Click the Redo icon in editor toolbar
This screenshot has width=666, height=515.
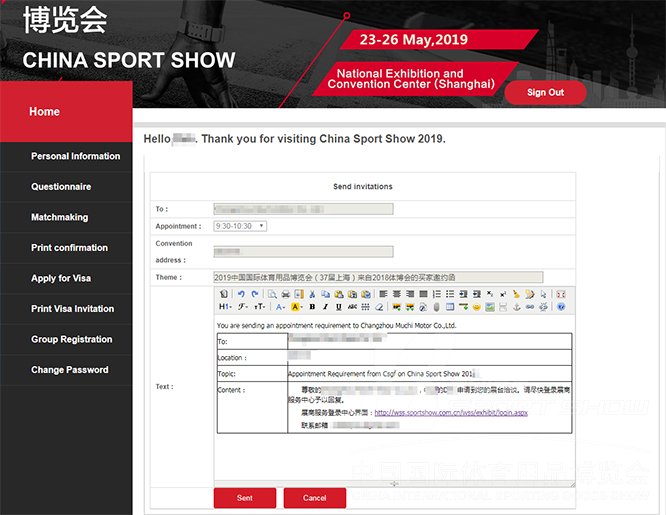(254, 294)
